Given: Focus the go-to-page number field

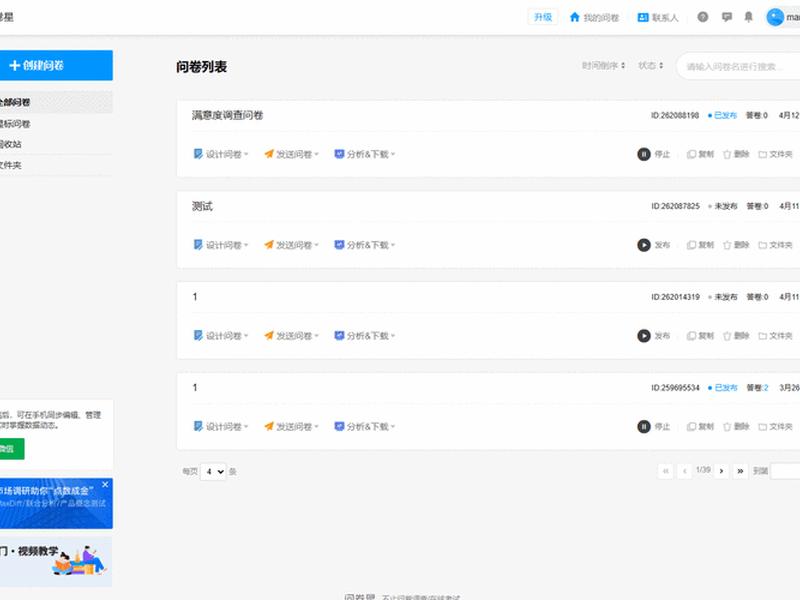Looking at the screenshot, I should click(785, 471).
